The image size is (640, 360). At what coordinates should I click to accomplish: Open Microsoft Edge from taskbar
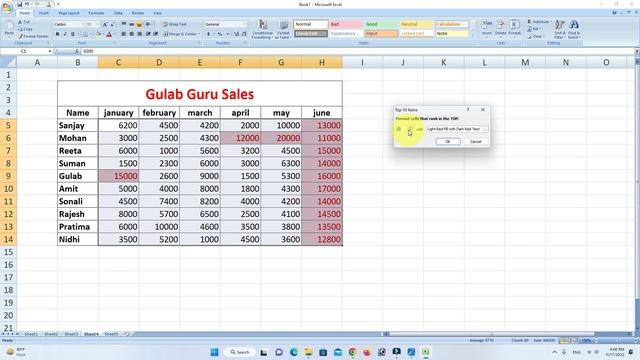tap(293, 352)
